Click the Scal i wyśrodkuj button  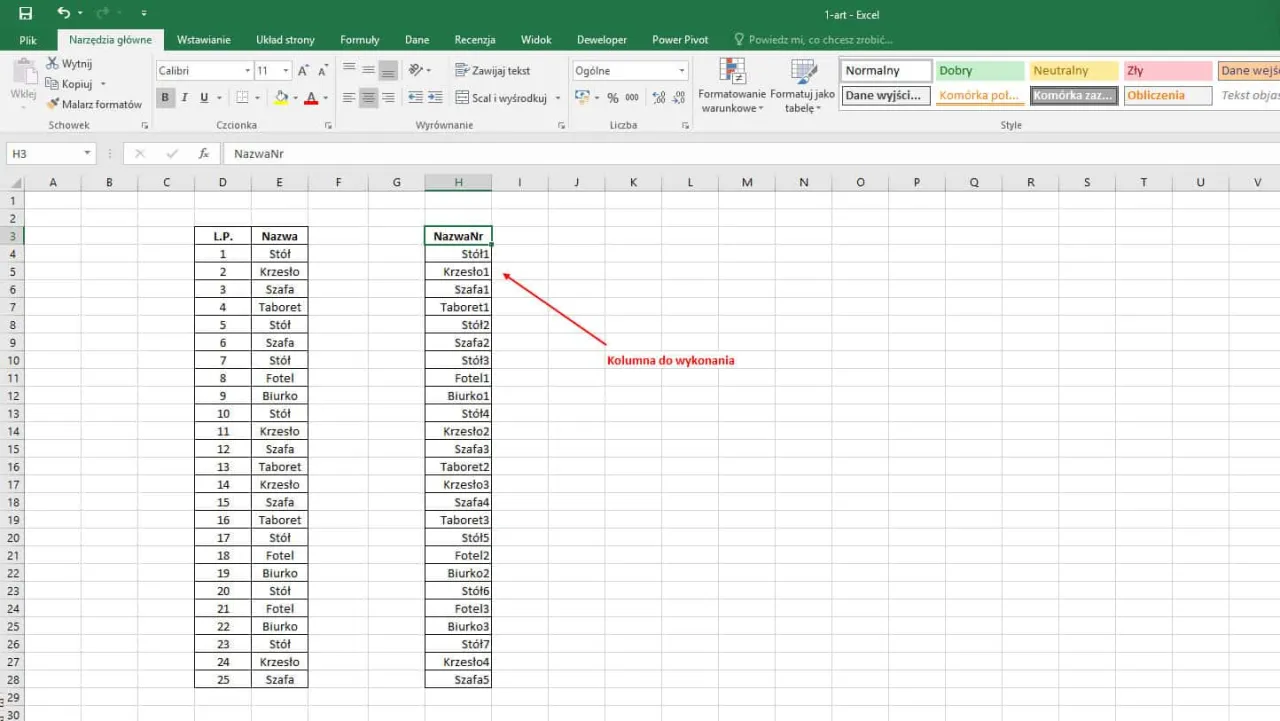(501, 98)
